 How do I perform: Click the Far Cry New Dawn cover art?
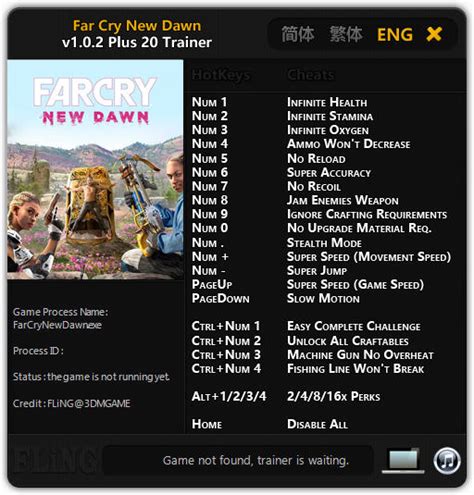point(95,169)
